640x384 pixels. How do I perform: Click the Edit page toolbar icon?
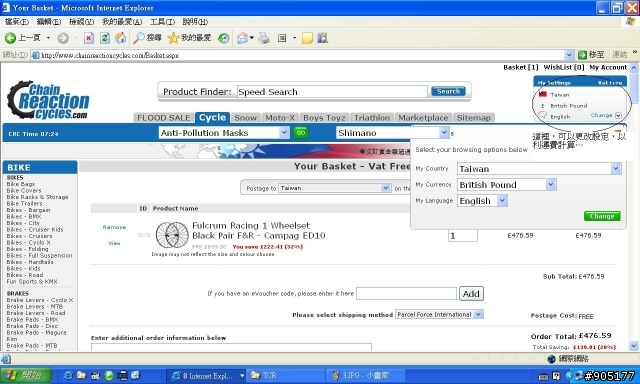coord(282,38)
